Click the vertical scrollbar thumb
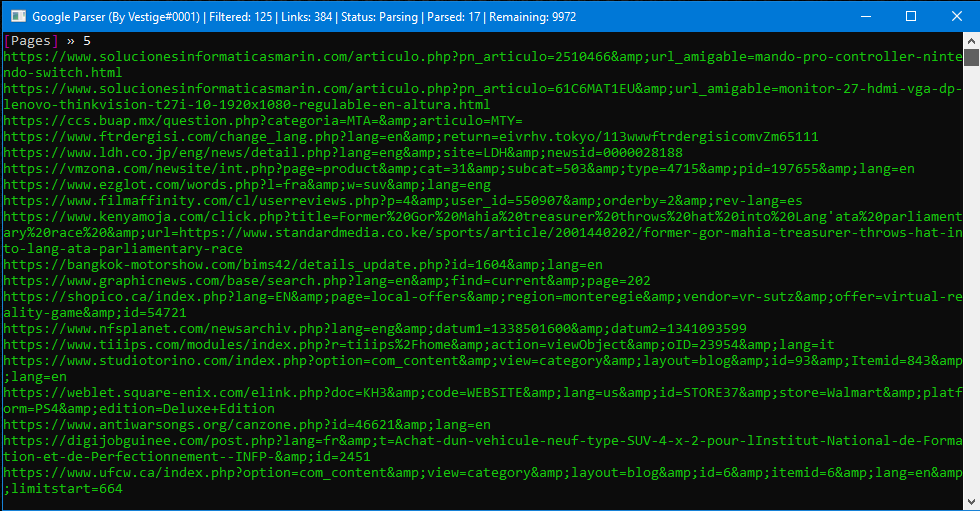The image size is (980, 511). click(971, 57)
